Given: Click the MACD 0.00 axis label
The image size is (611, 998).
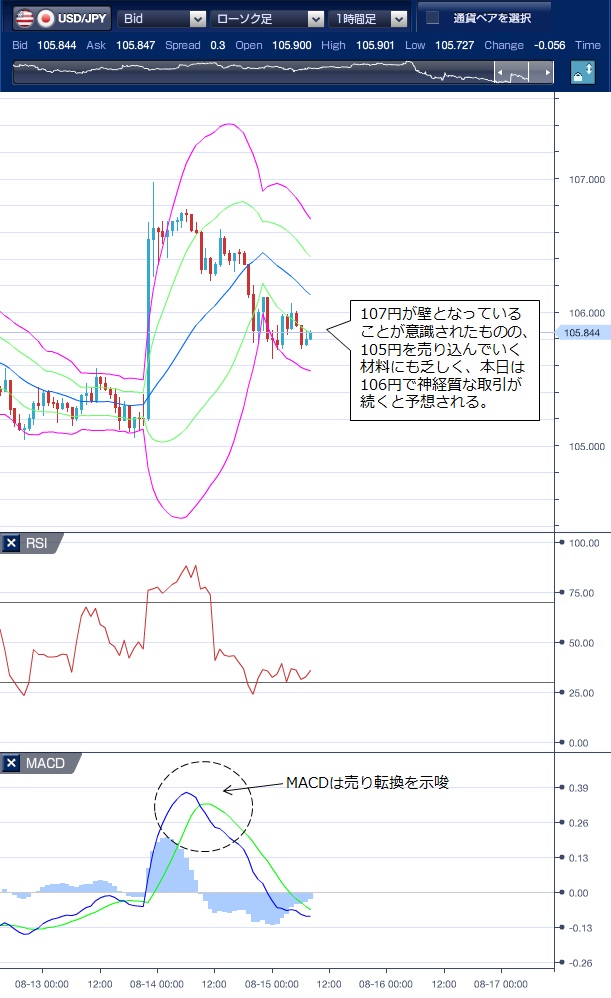Looking at the screenshot, I should click(x=578, y=893).
